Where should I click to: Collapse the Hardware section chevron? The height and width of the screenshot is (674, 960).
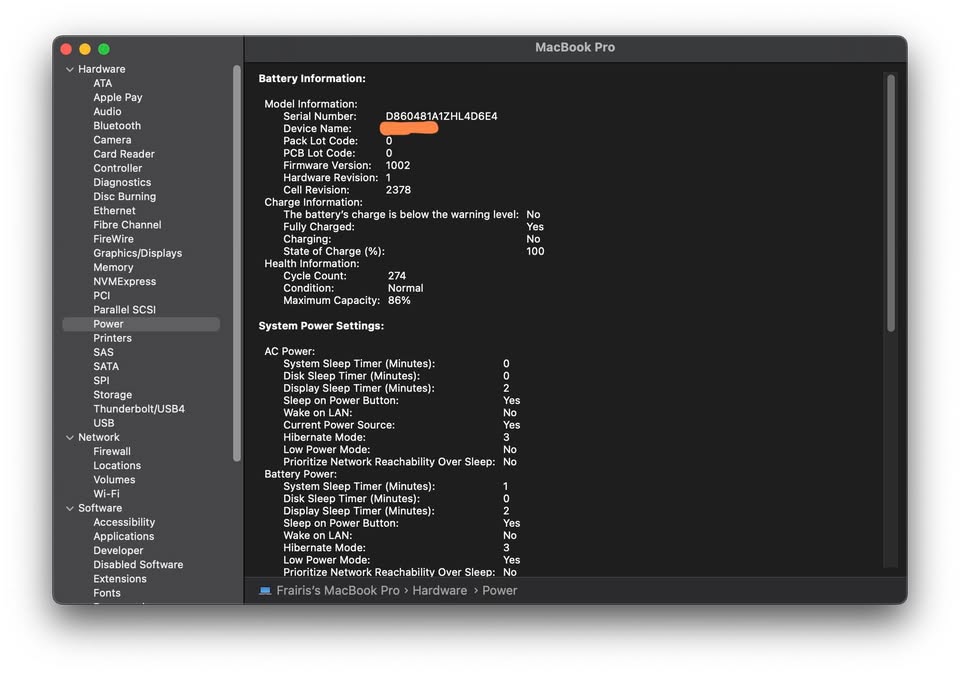70,70
